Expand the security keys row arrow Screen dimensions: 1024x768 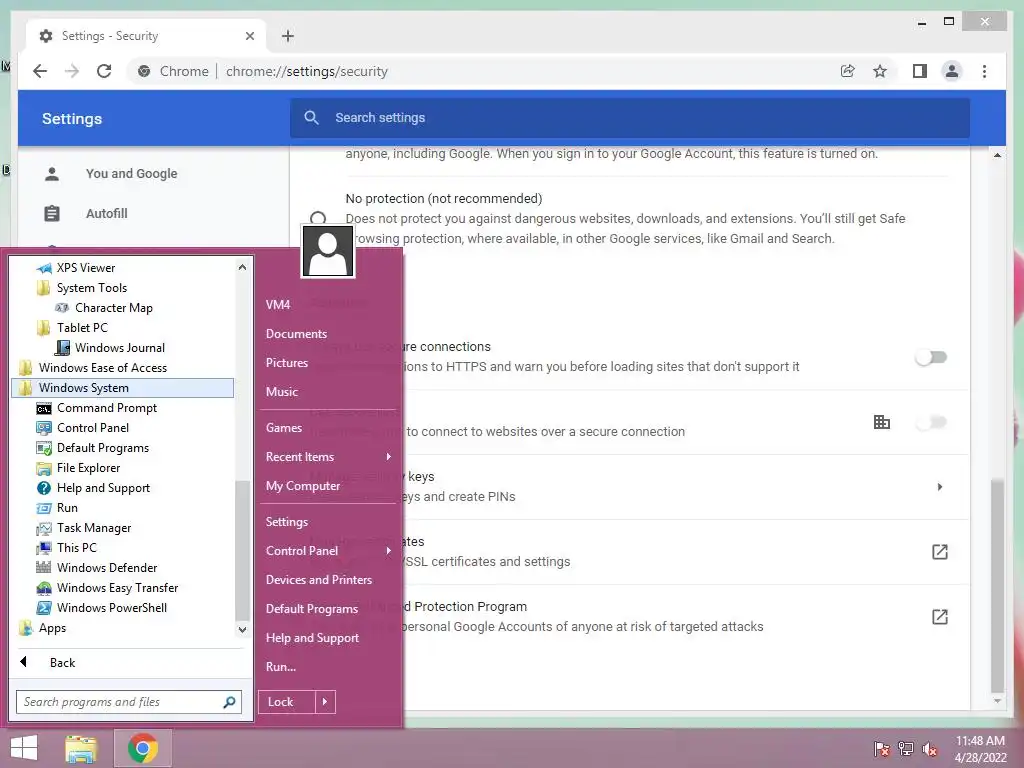point(939,487)
